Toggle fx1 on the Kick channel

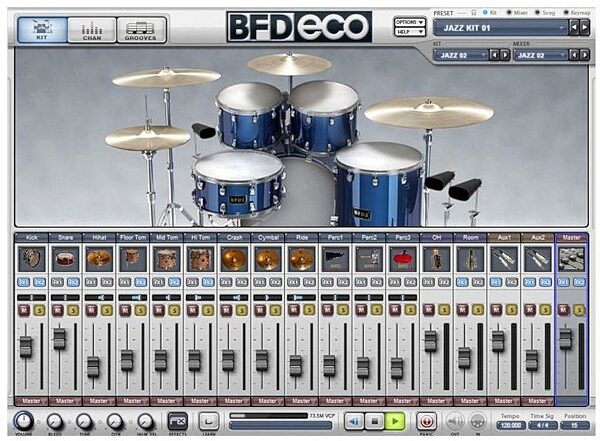point(24,283)
